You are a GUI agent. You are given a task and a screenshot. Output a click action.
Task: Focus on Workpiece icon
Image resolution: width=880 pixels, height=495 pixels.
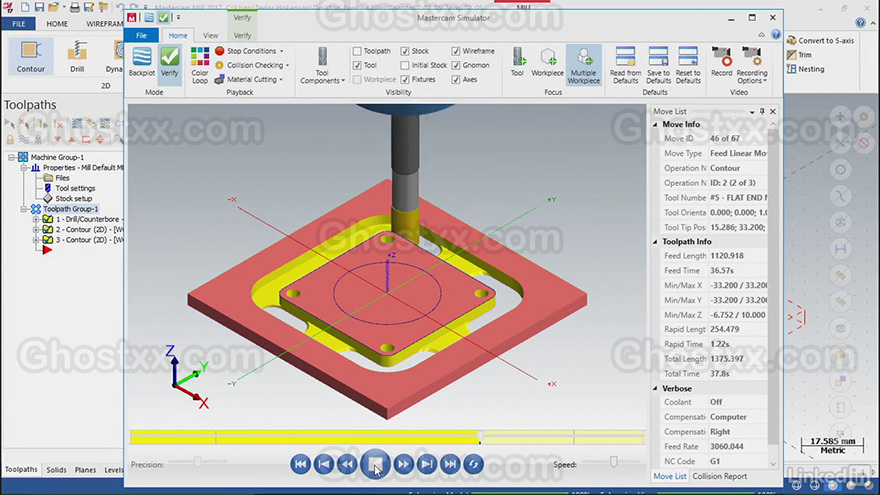coord(547,62)
